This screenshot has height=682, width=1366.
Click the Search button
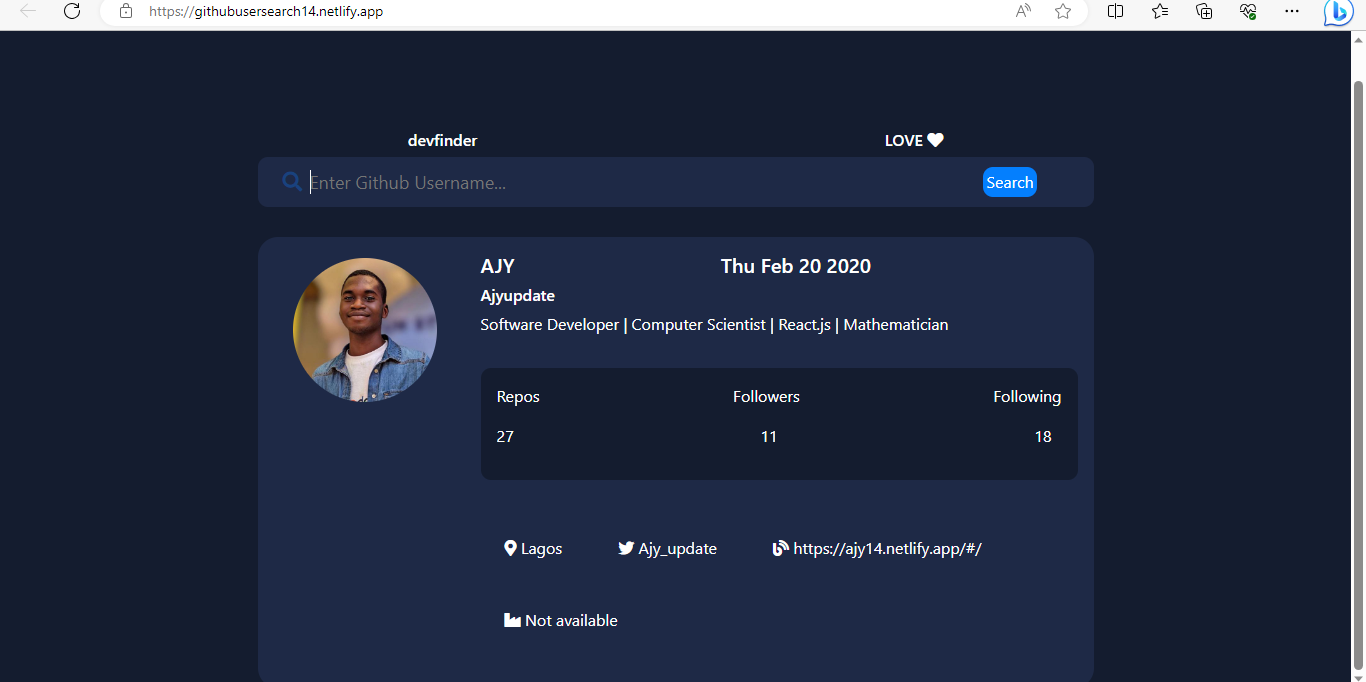coord(1010,182)
